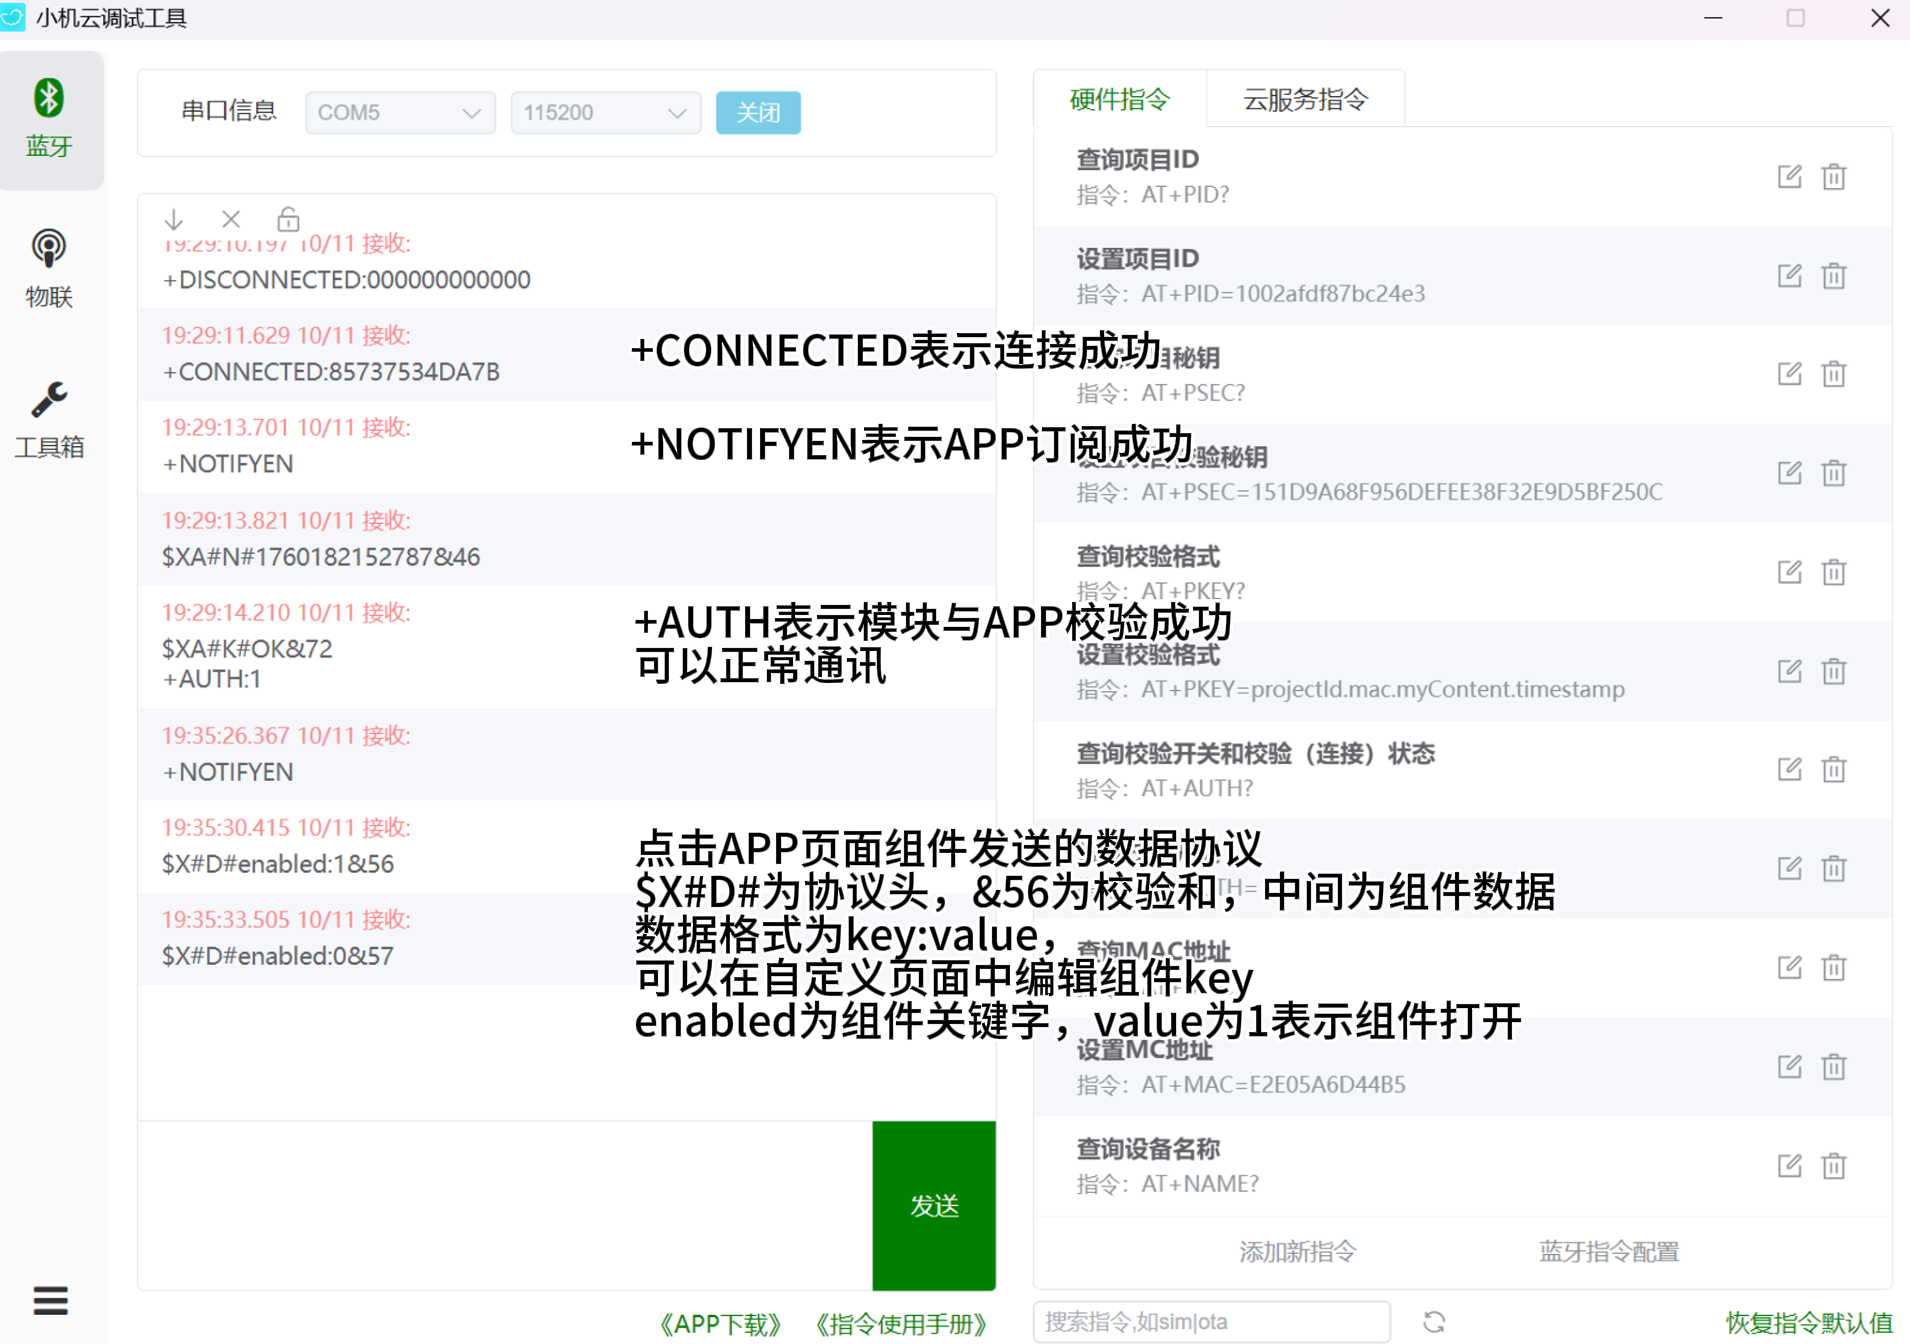Edit the 查询项目ID command

(x=1789, y=177)
